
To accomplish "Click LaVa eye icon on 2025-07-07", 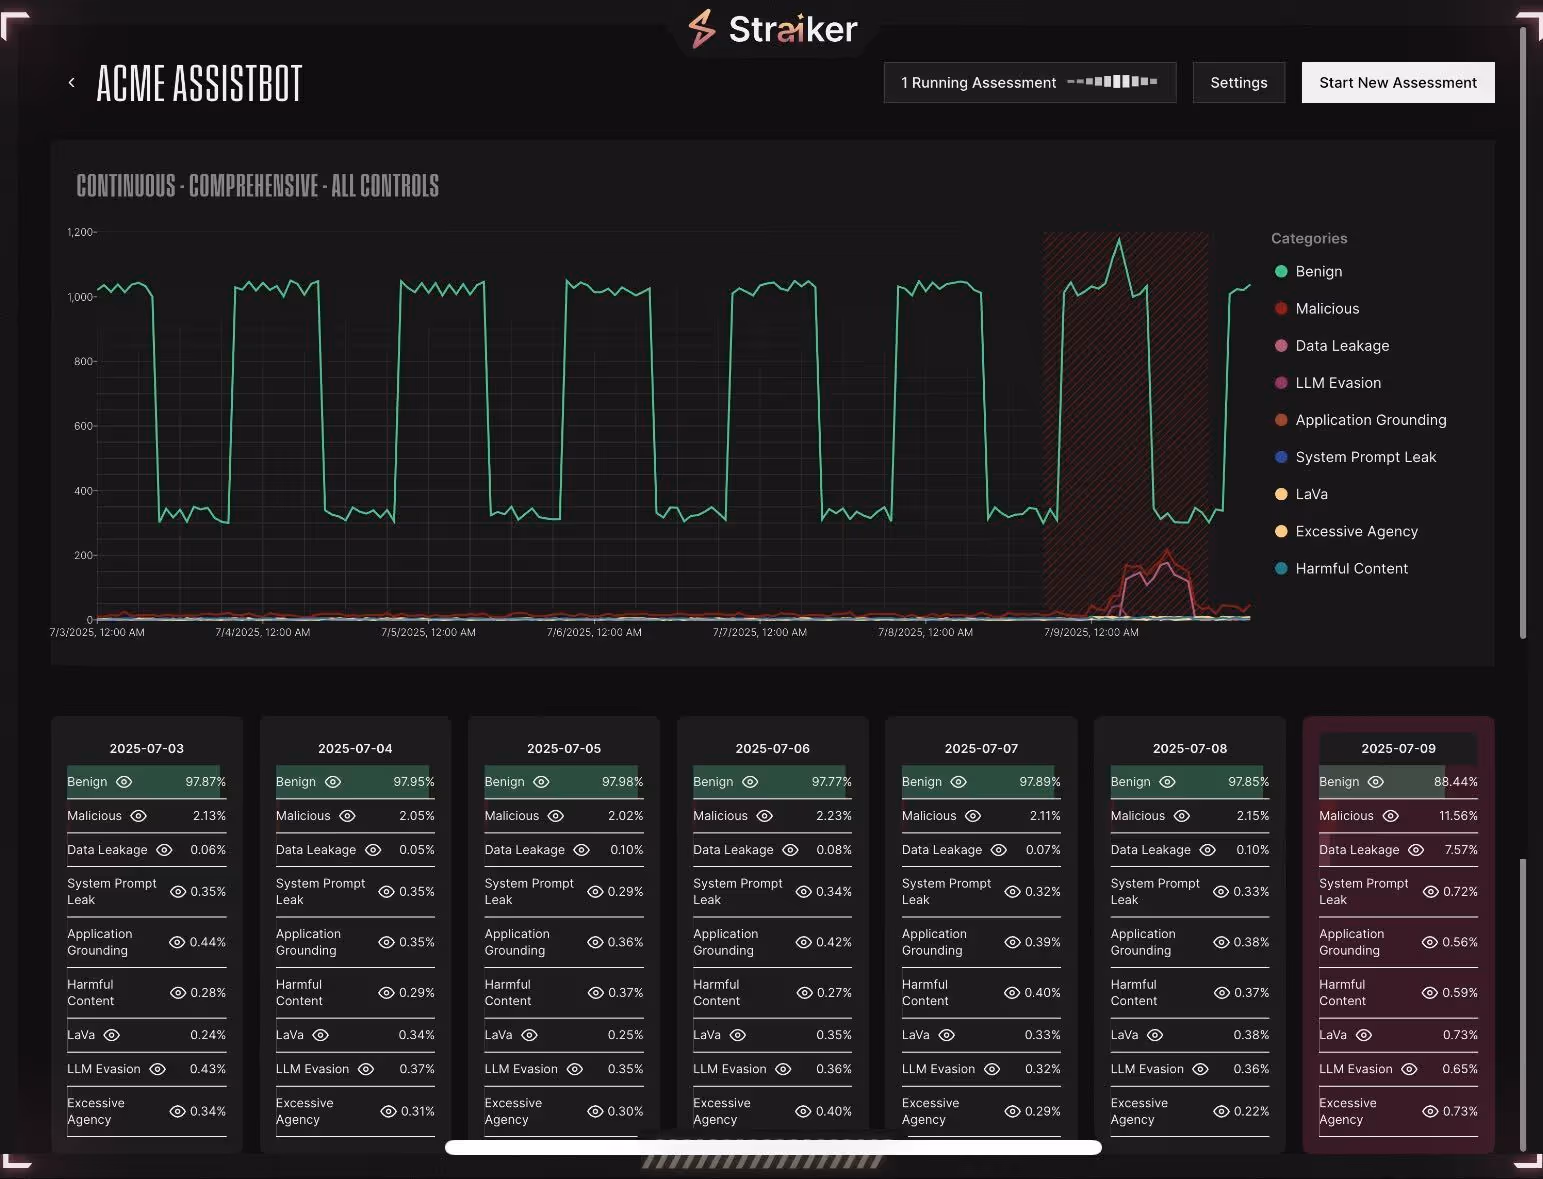I will (x=947, y=1035).
